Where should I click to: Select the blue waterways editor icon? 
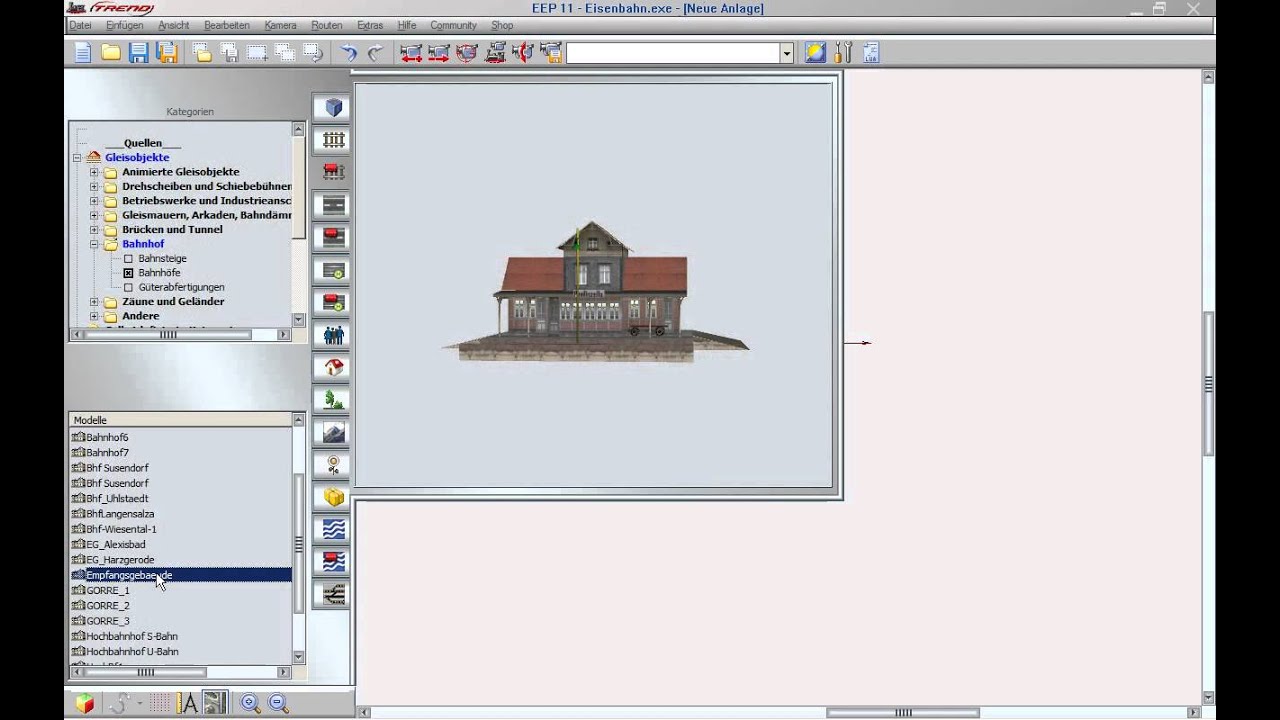tap(333, 529)
